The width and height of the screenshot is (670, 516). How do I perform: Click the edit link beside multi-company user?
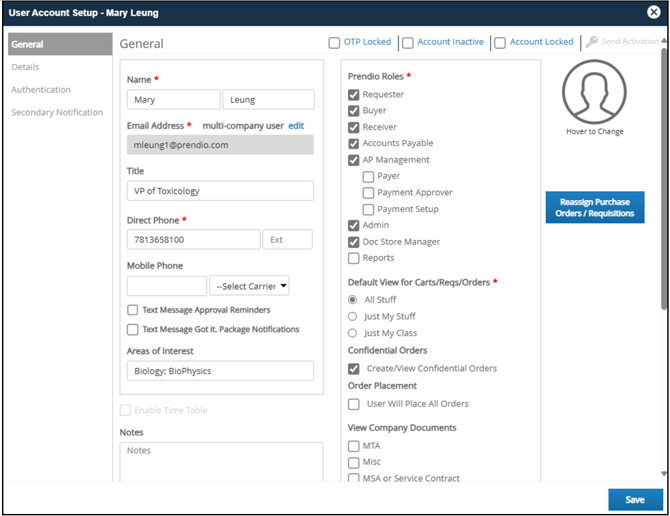click(296, 126)
